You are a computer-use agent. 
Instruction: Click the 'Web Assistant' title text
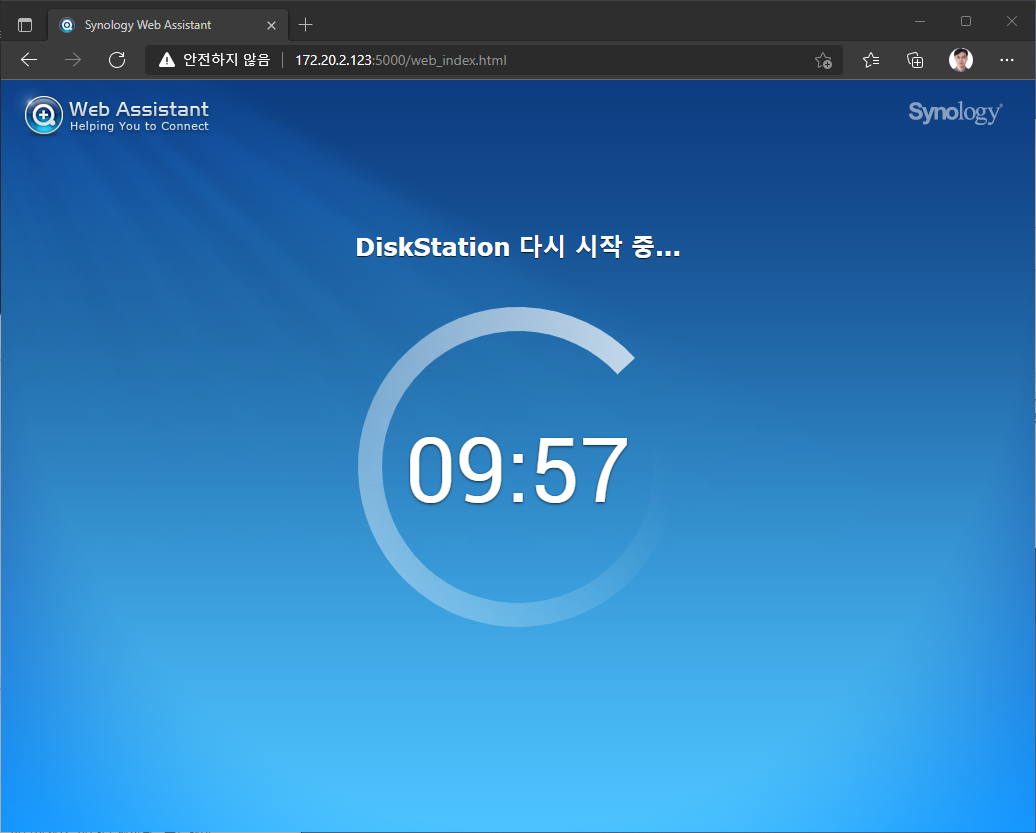tap(139, 109)
